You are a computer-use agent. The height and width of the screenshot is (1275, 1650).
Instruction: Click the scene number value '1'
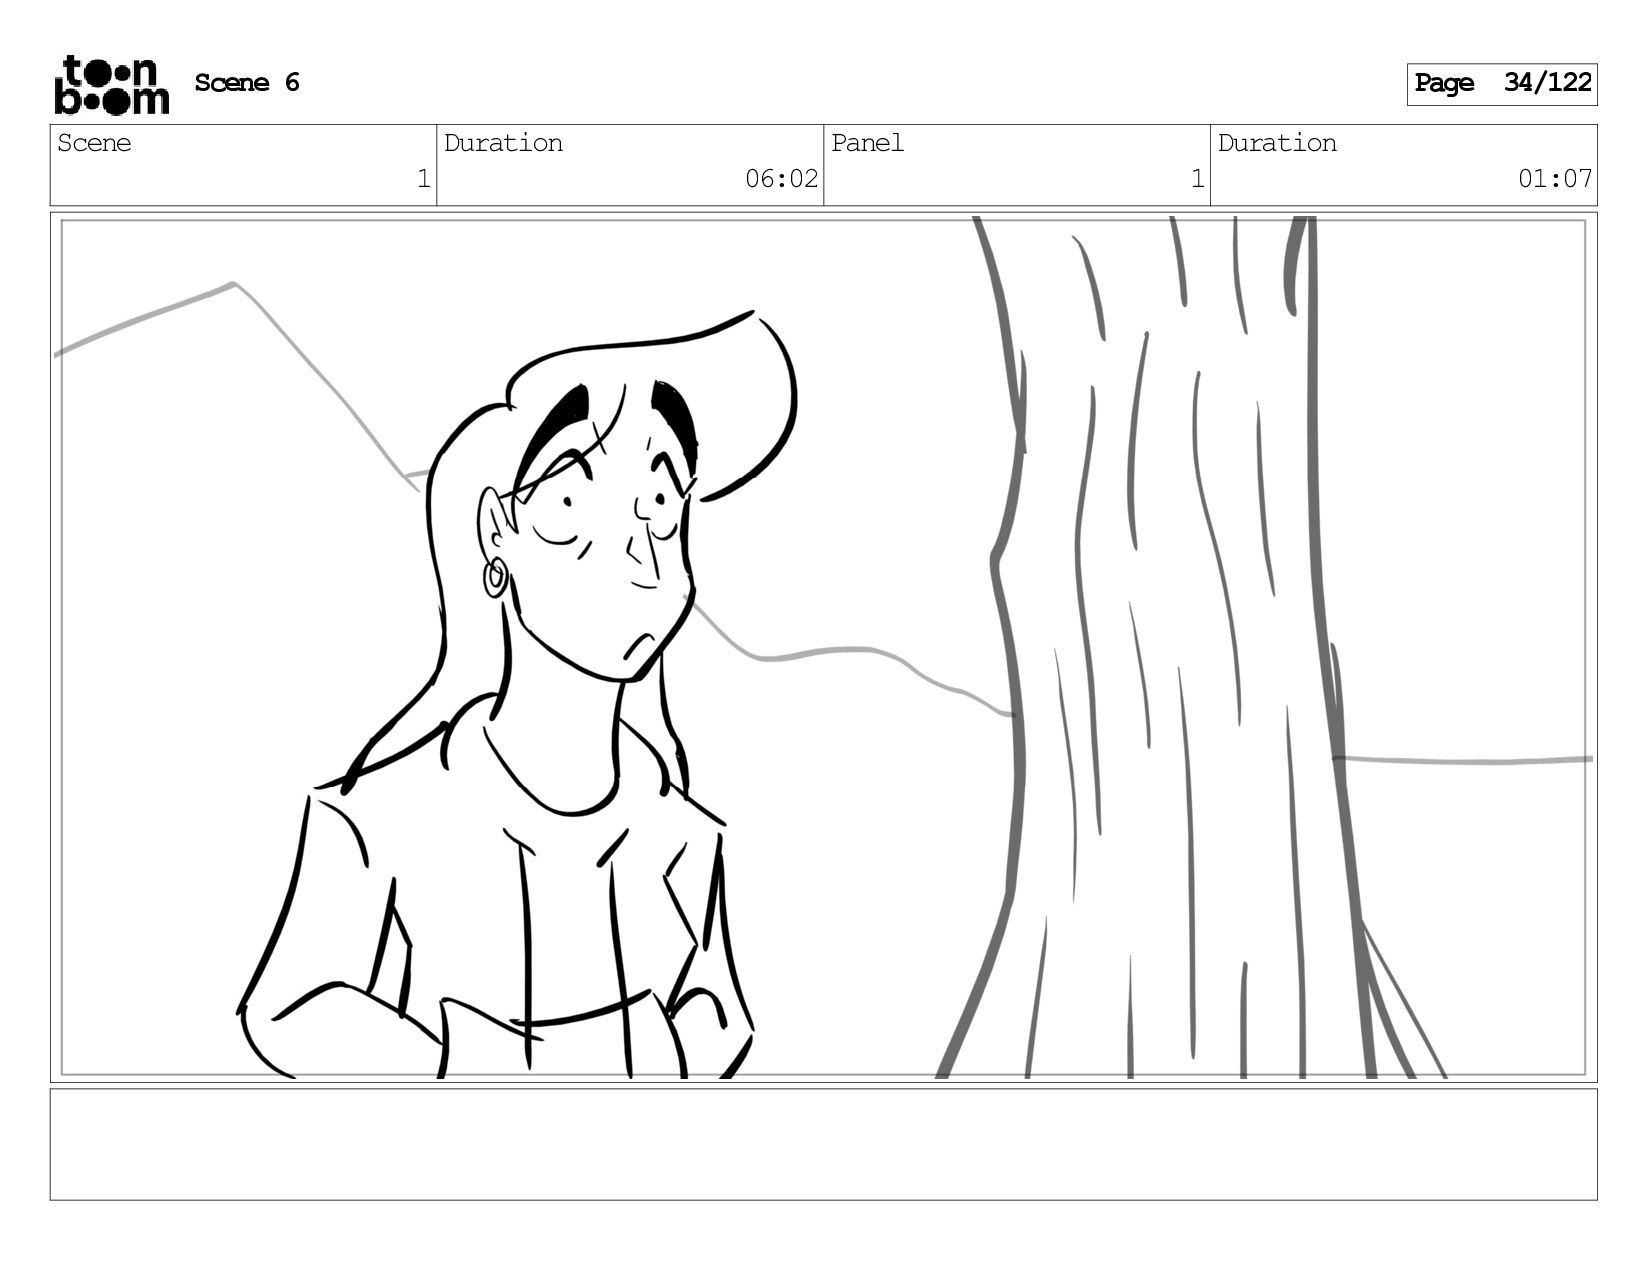tap(423, 179)
